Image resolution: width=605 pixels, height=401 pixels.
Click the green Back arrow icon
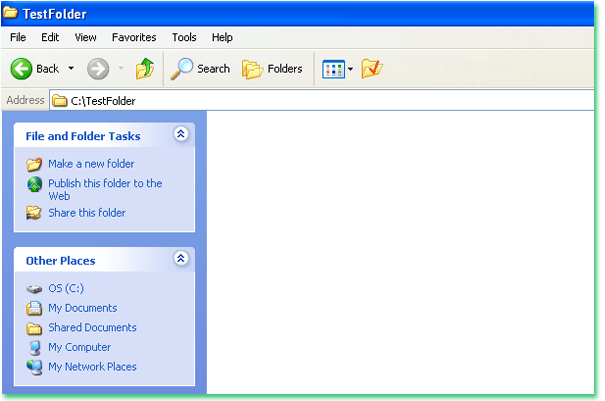click(21, 69)
